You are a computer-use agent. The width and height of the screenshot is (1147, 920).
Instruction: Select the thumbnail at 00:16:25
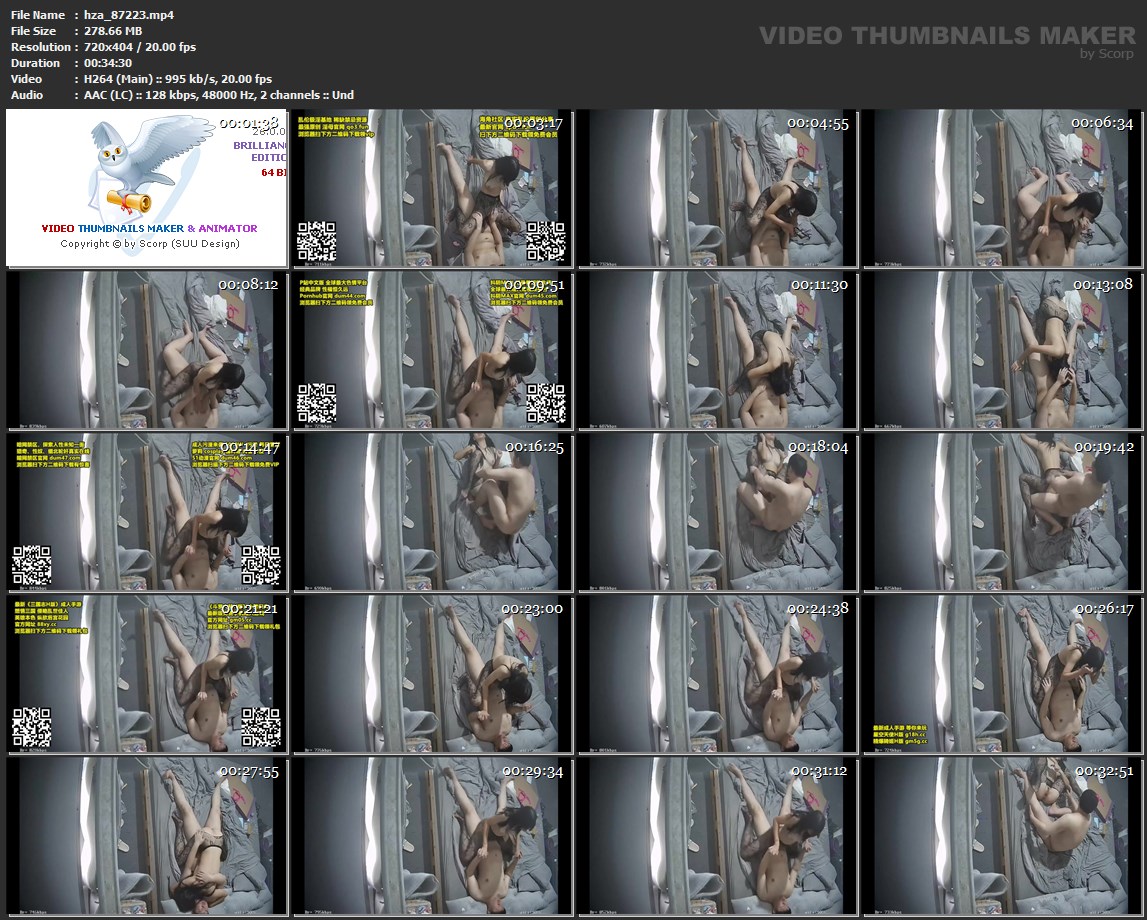[432, 512]
